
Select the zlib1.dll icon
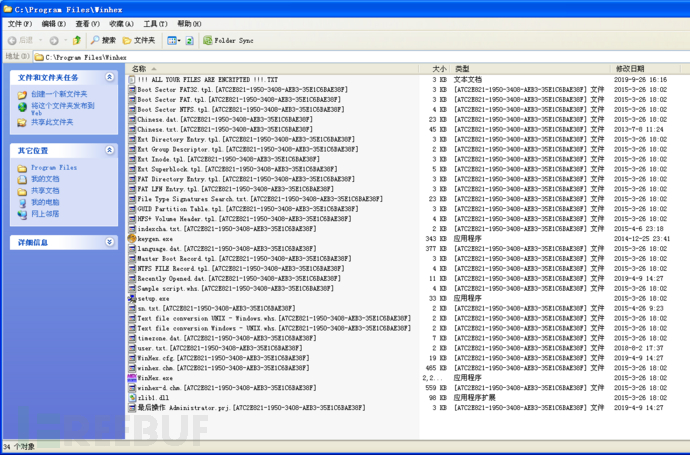(x=132, y=398)
